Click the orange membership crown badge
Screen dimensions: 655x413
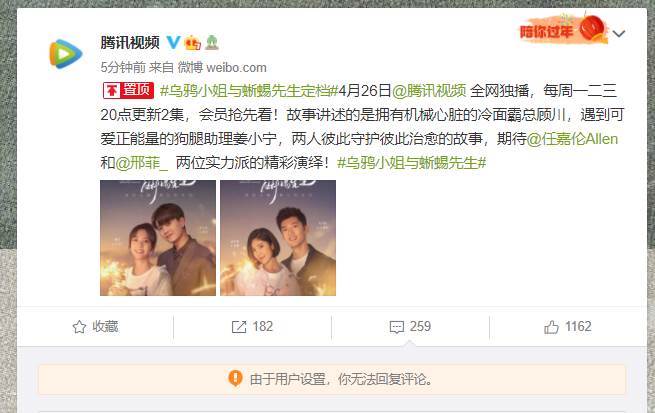click(x=193, y=43)
